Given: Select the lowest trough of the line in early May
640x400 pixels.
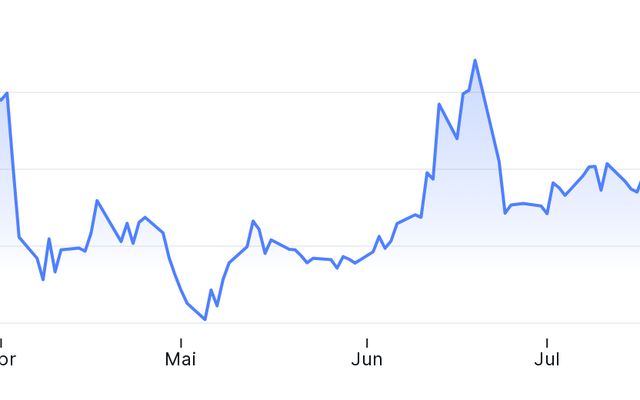Looking at the screenshot, I should [205, 320].
